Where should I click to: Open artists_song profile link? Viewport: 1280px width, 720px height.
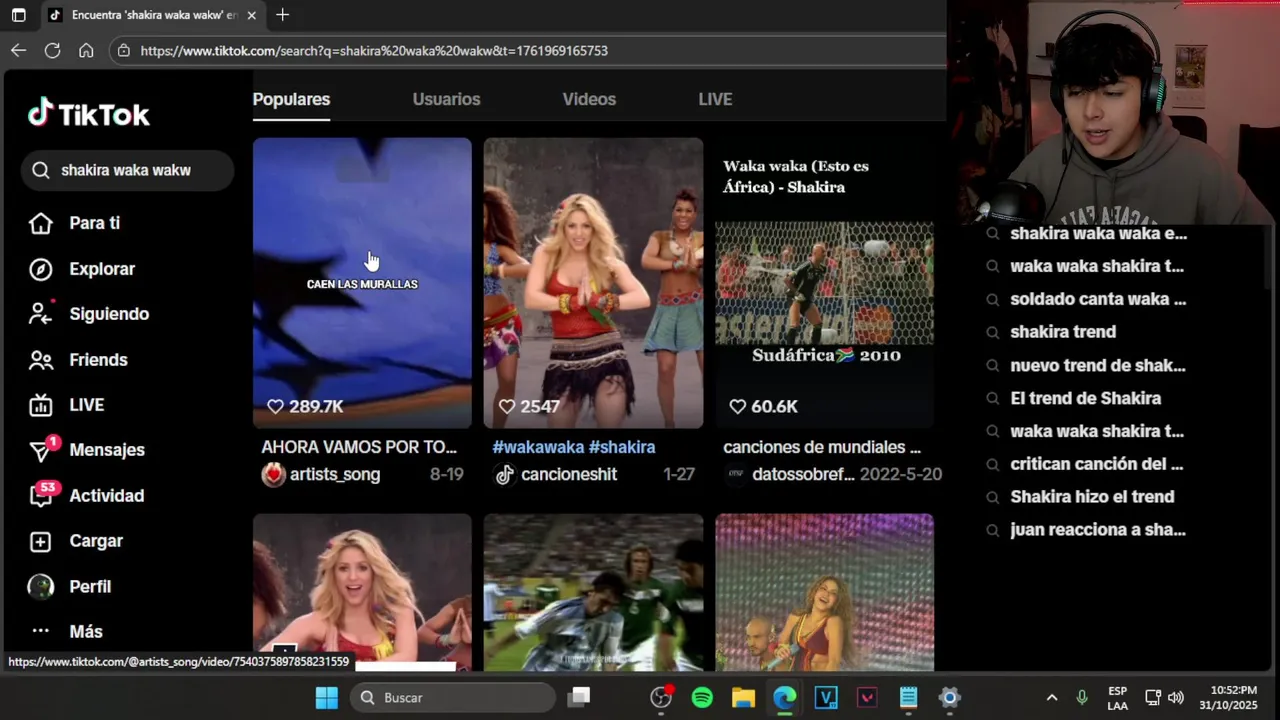335,474
